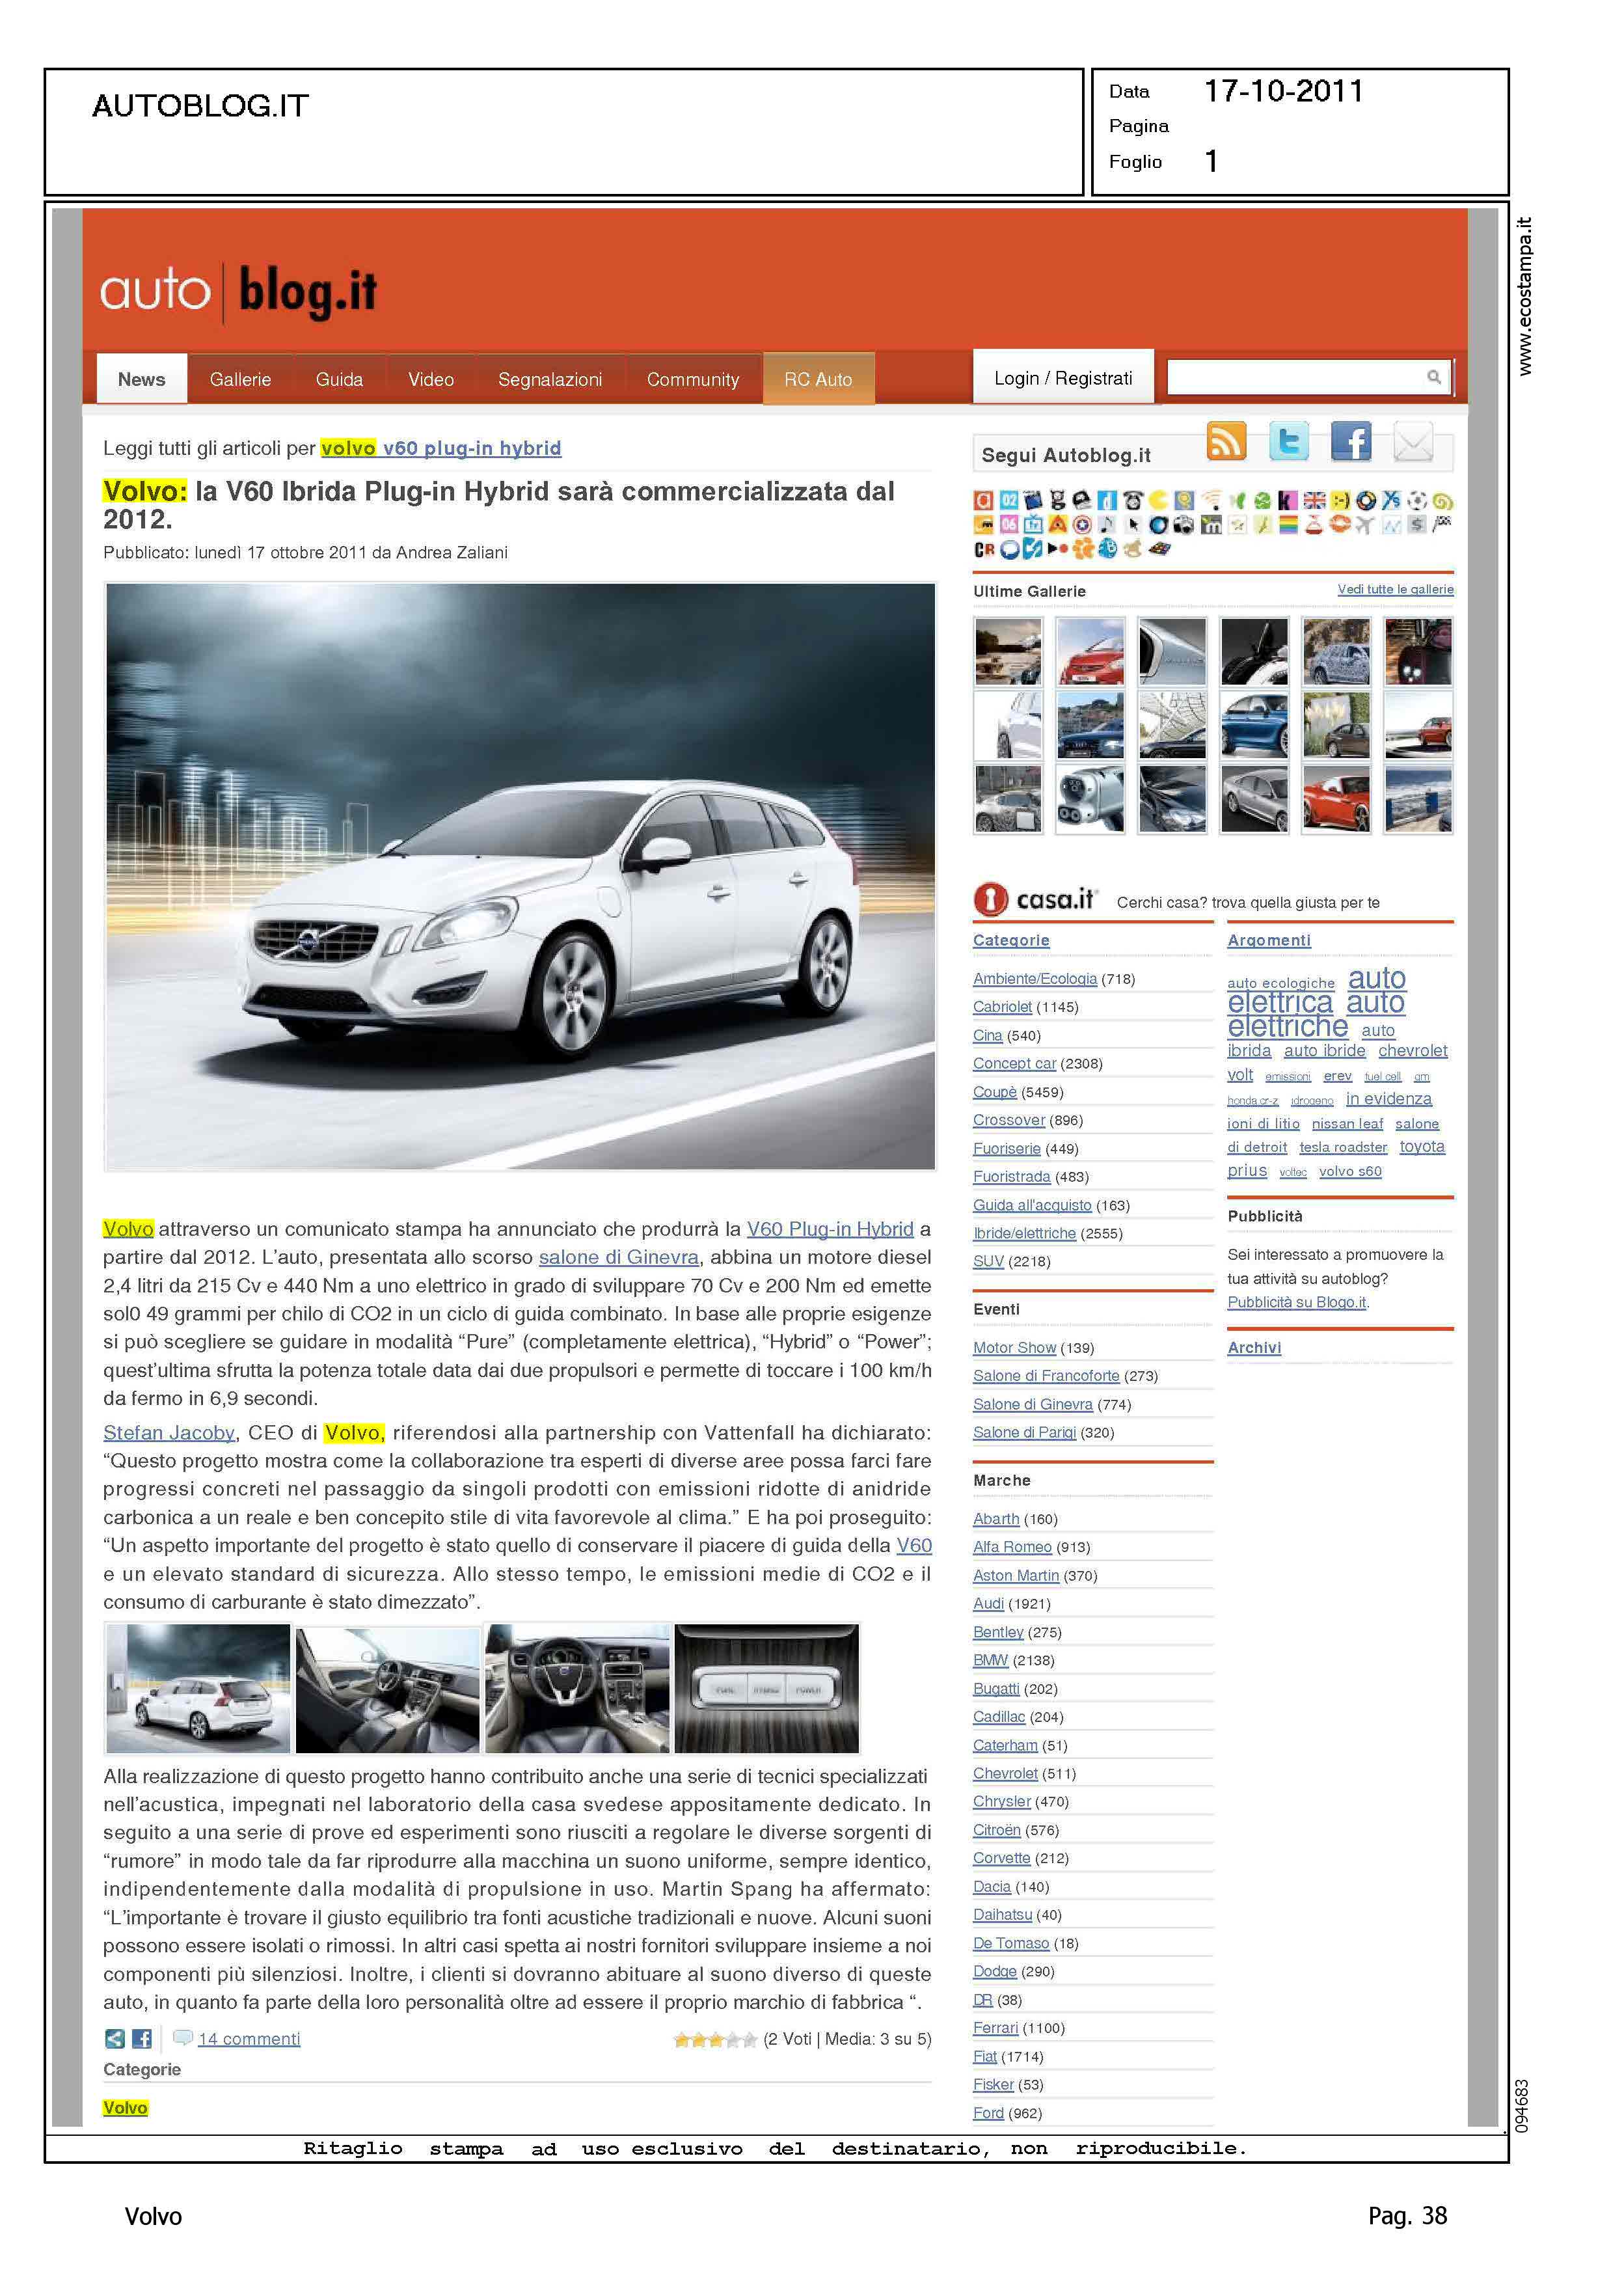The height and width of the screenshot is (2279, 1624).
Task: Click the orange RSS feed icon
Action: coord(1226,441)
